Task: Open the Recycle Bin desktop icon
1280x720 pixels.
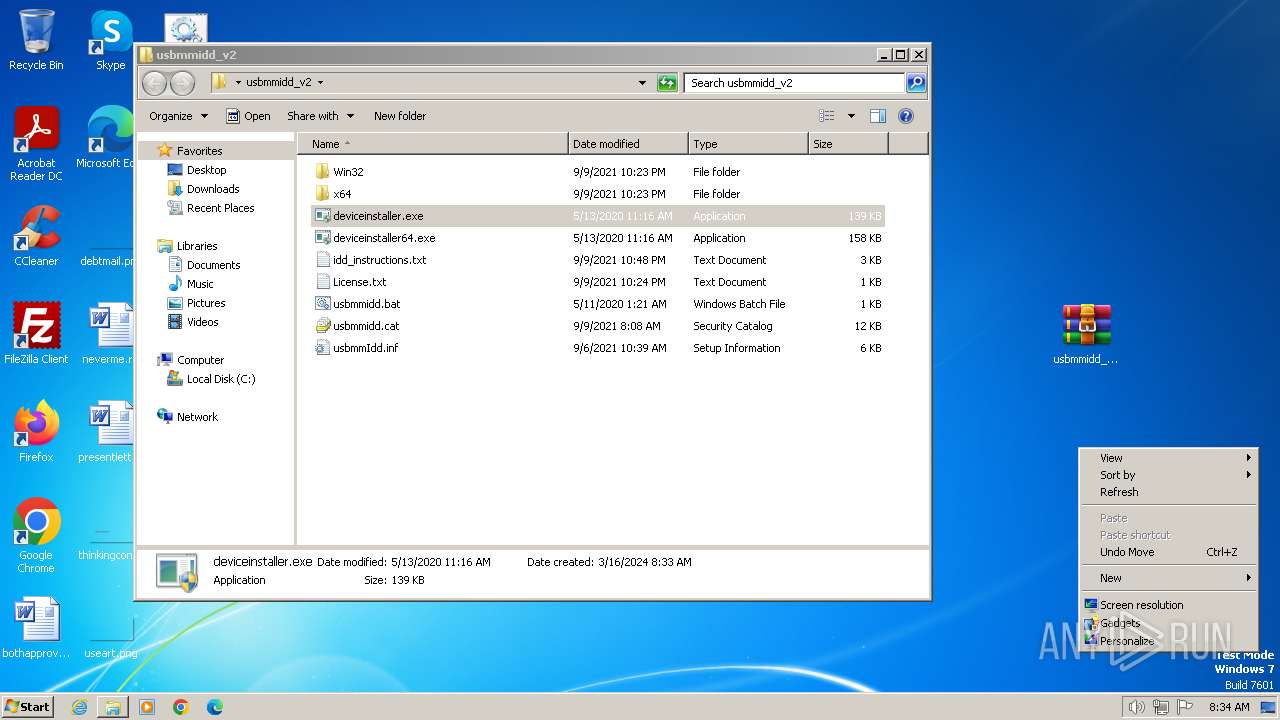Action: (36, 40)
